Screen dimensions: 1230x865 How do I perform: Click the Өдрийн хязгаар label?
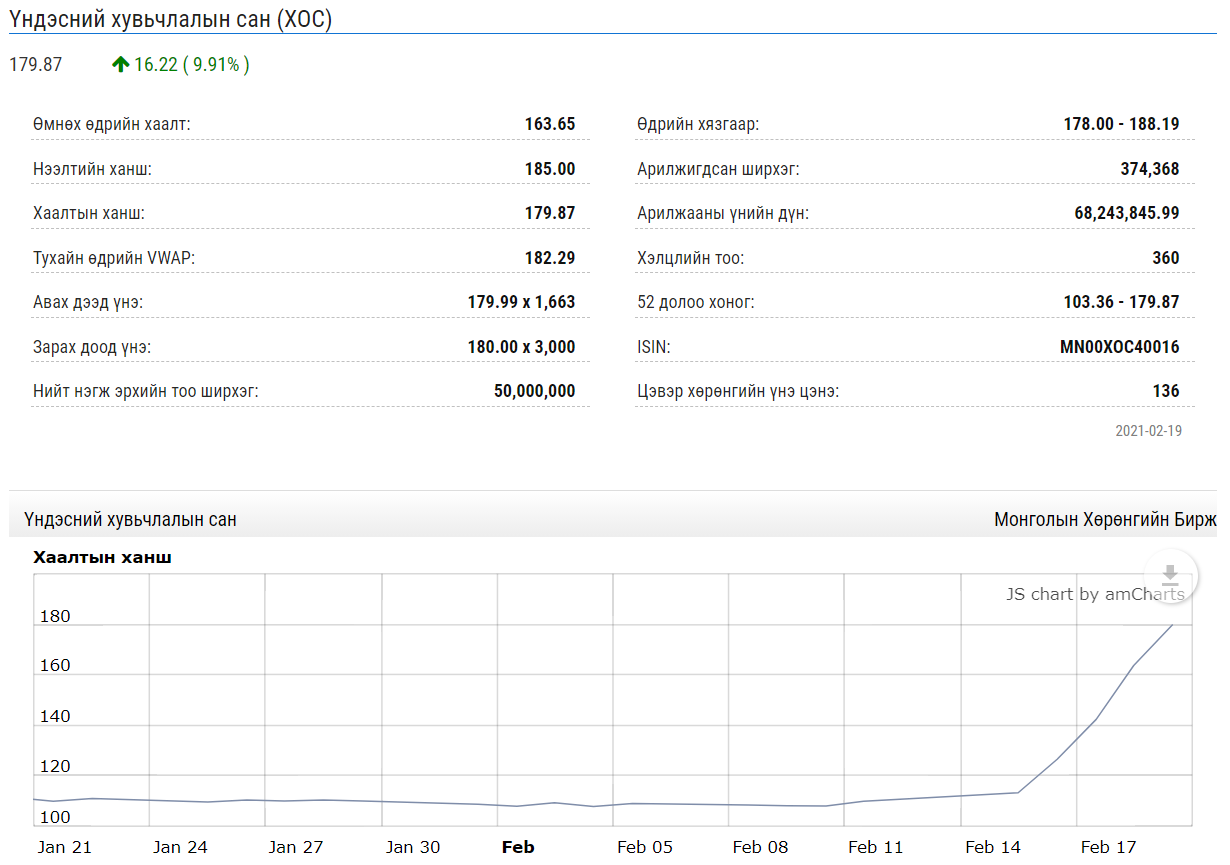(698, 125)
